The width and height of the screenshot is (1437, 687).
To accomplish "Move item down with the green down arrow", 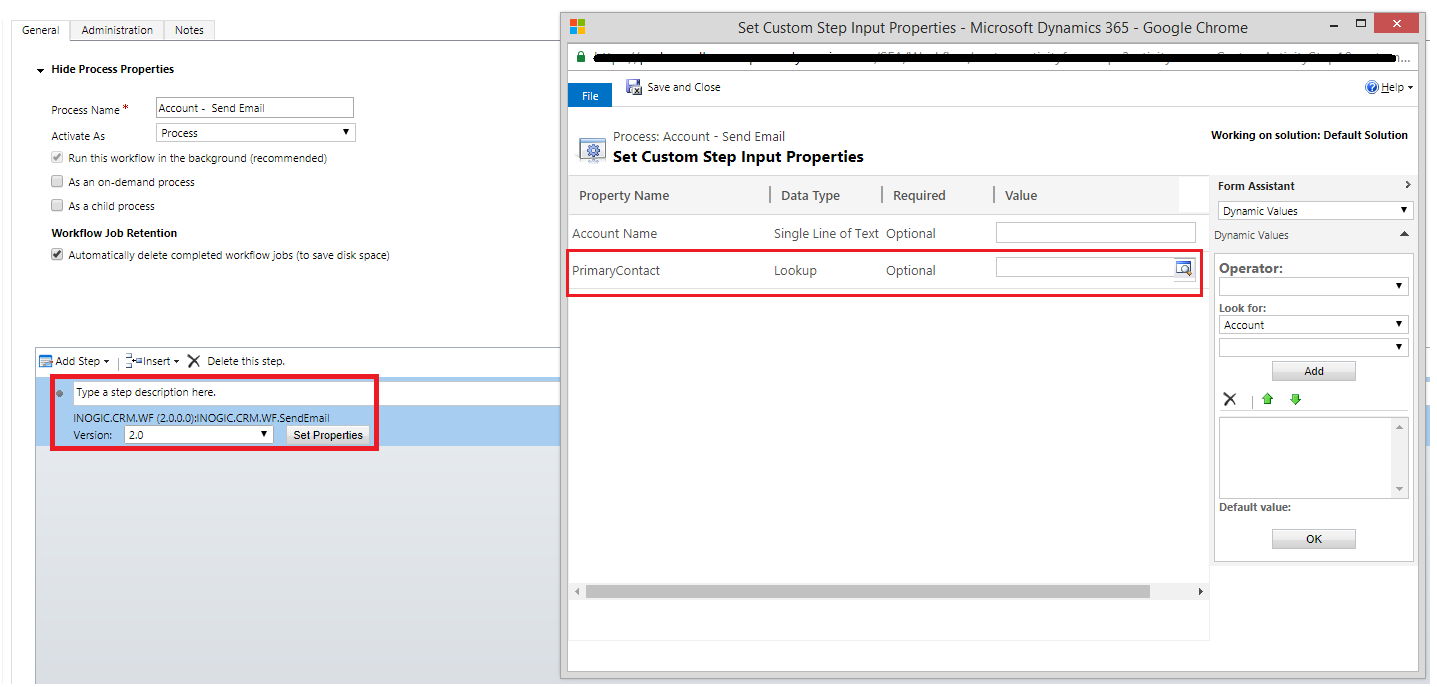I will (x=1295, y=399).
